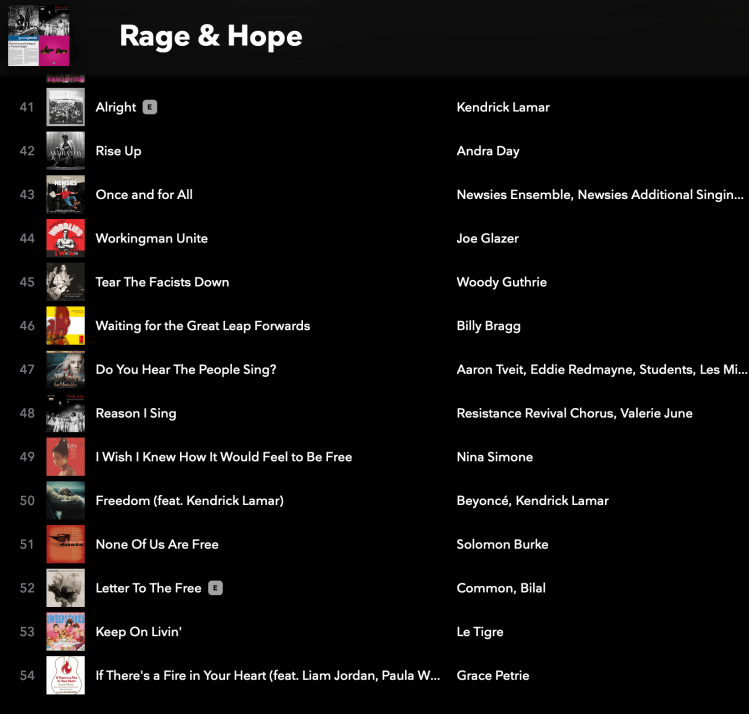
Task: Open artist Aaron Tveit
Action: pos(490,369)
